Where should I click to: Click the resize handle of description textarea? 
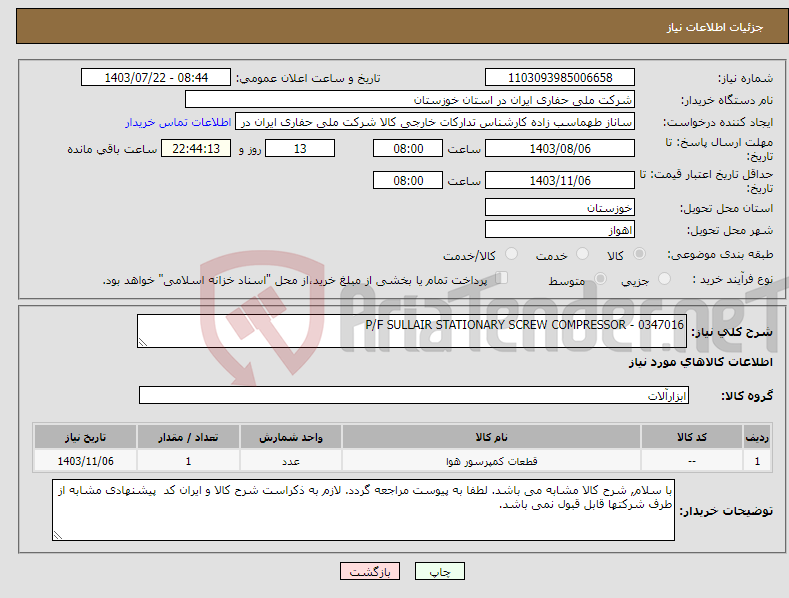[x=143, y=342]
